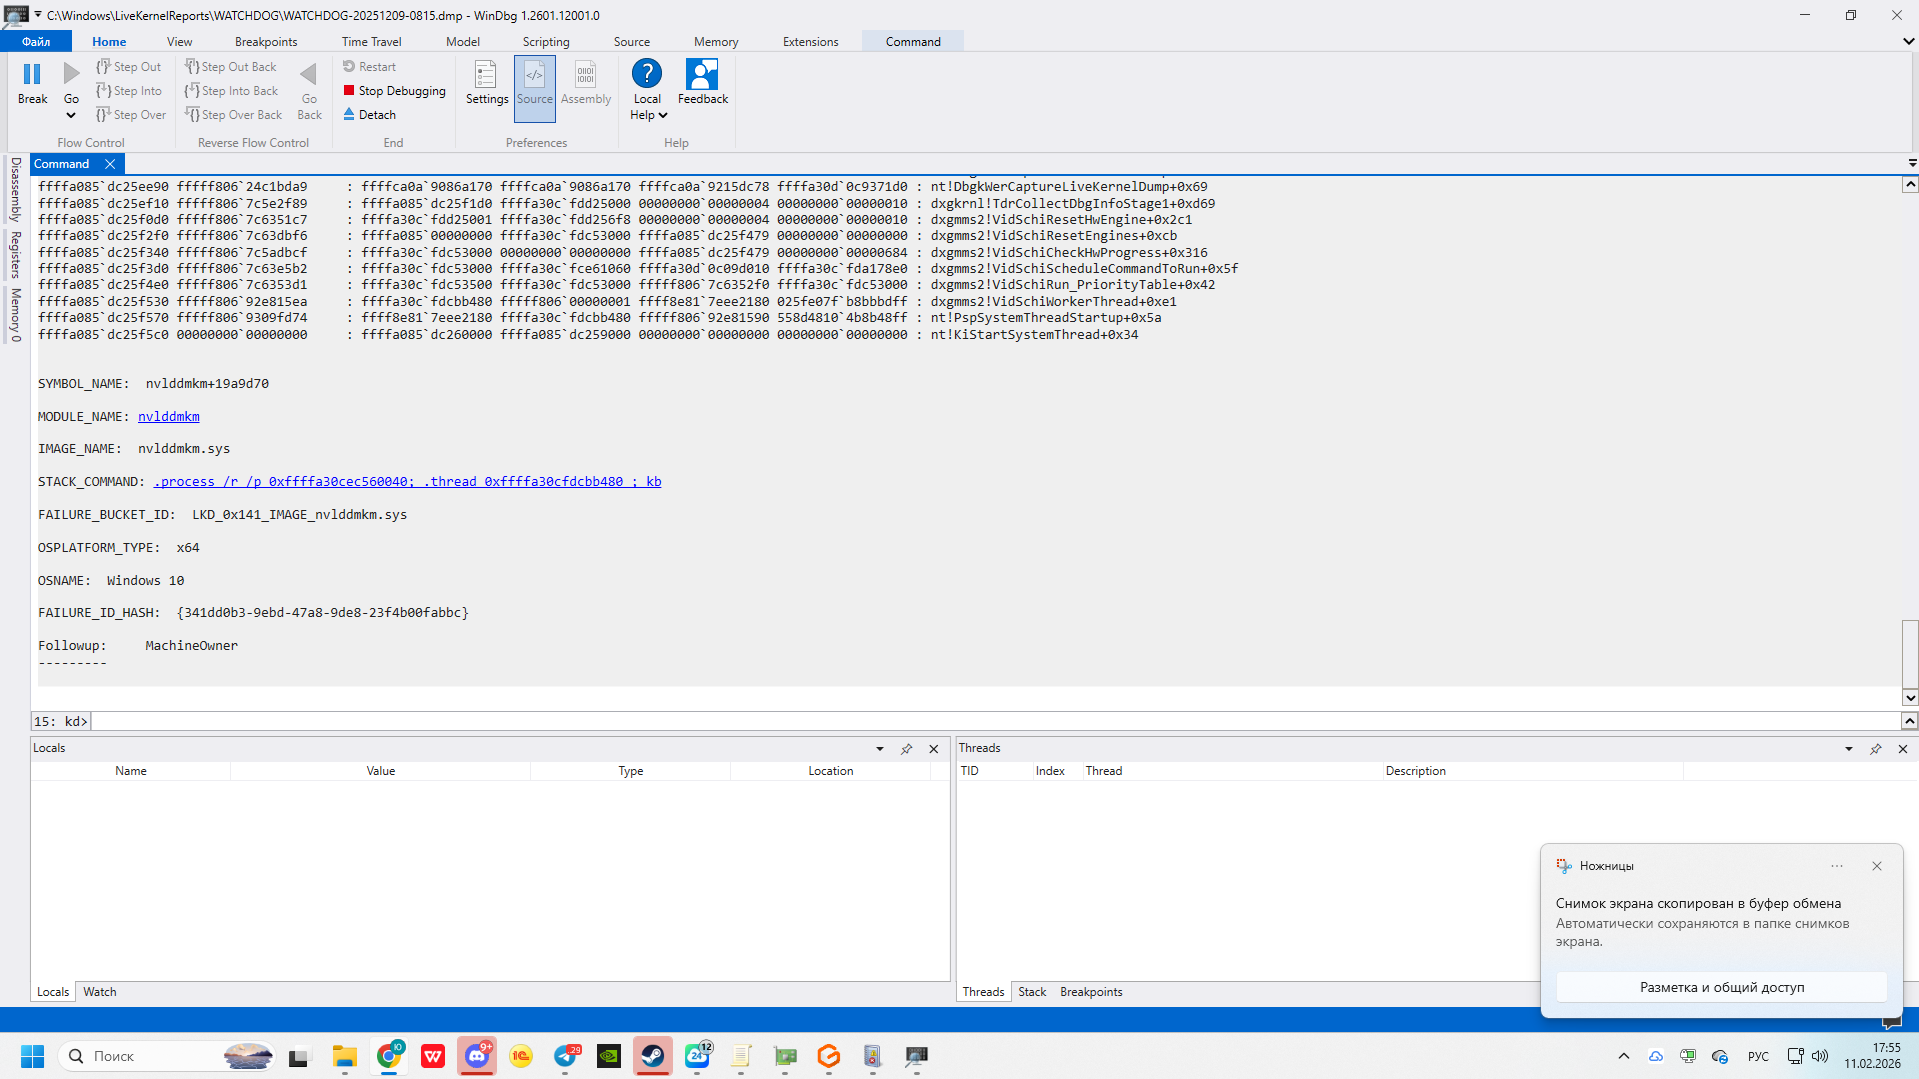Expand the Go button dropdown arrow

pyautogui.click(x=71, y=116)
